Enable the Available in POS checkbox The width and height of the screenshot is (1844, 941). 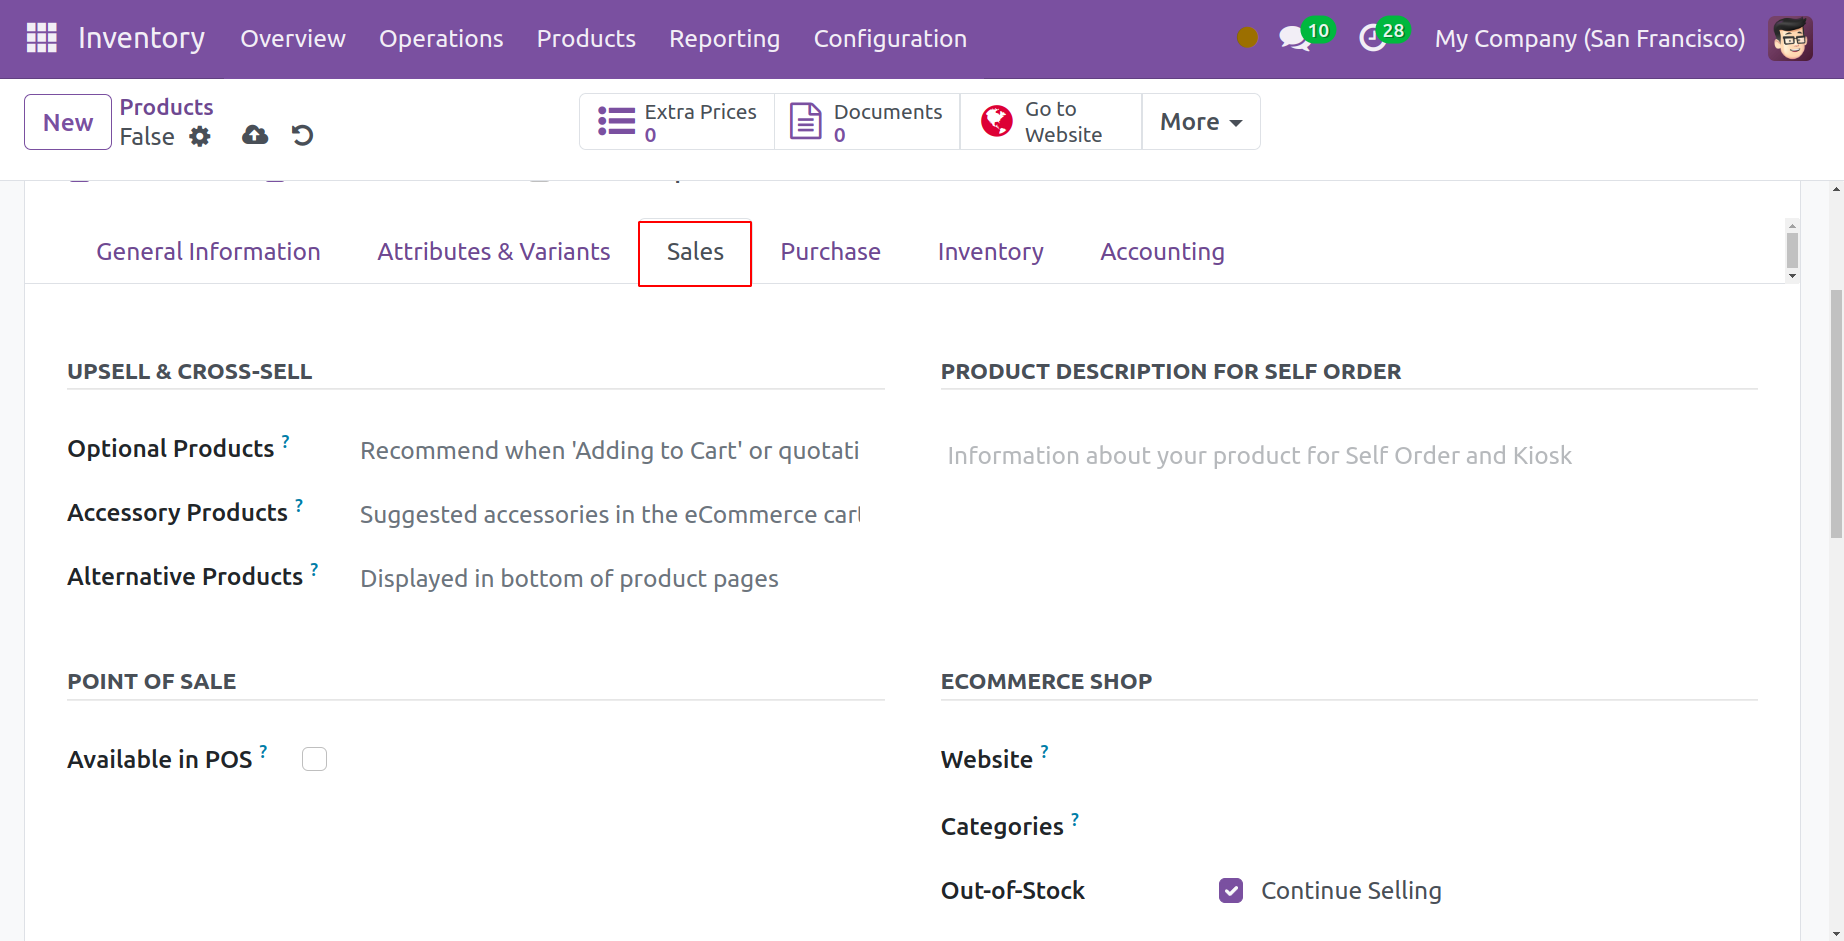tap(314, 759)
